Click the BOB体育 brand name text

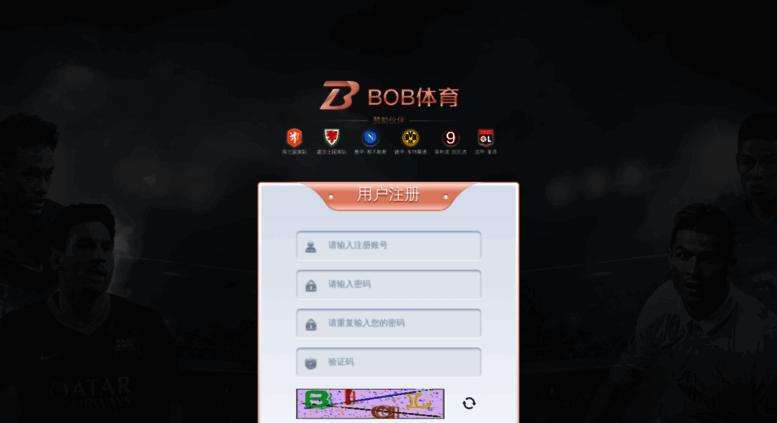point(413,97)
